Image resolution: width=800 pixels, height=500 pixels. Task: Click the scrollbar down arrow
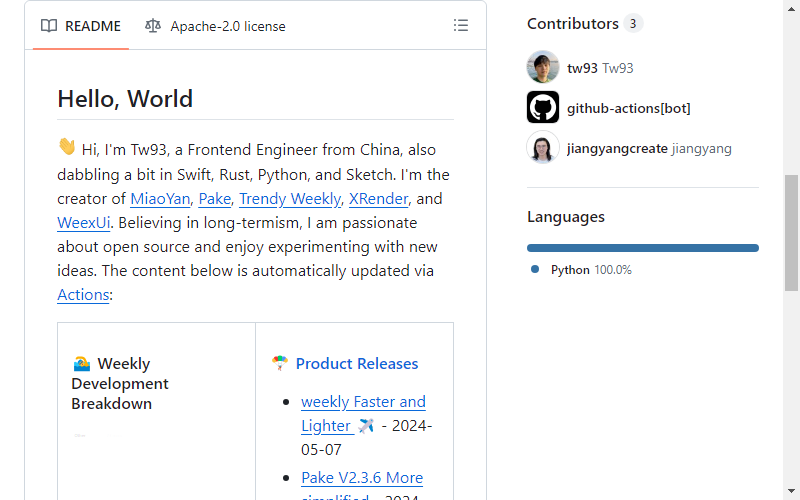tap(791, 492)
